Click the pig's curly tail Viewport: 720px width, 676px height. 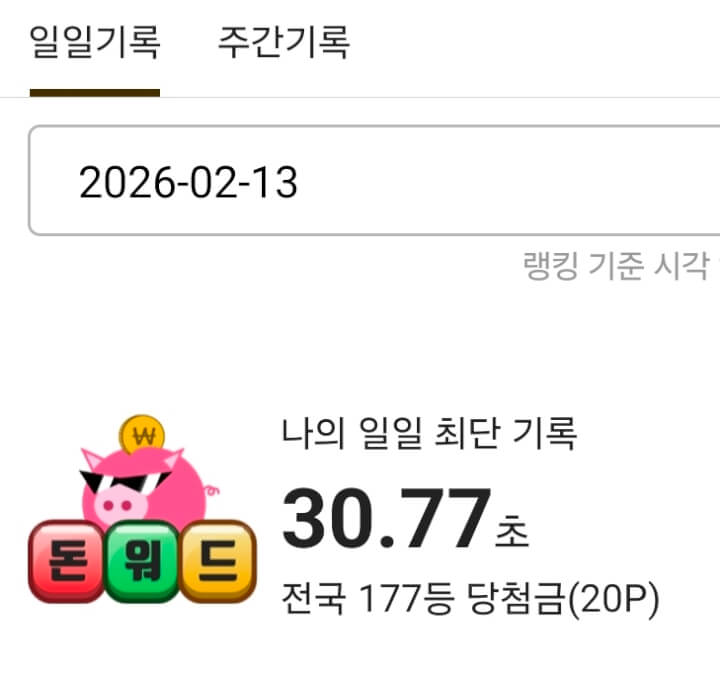pos(212,490)
